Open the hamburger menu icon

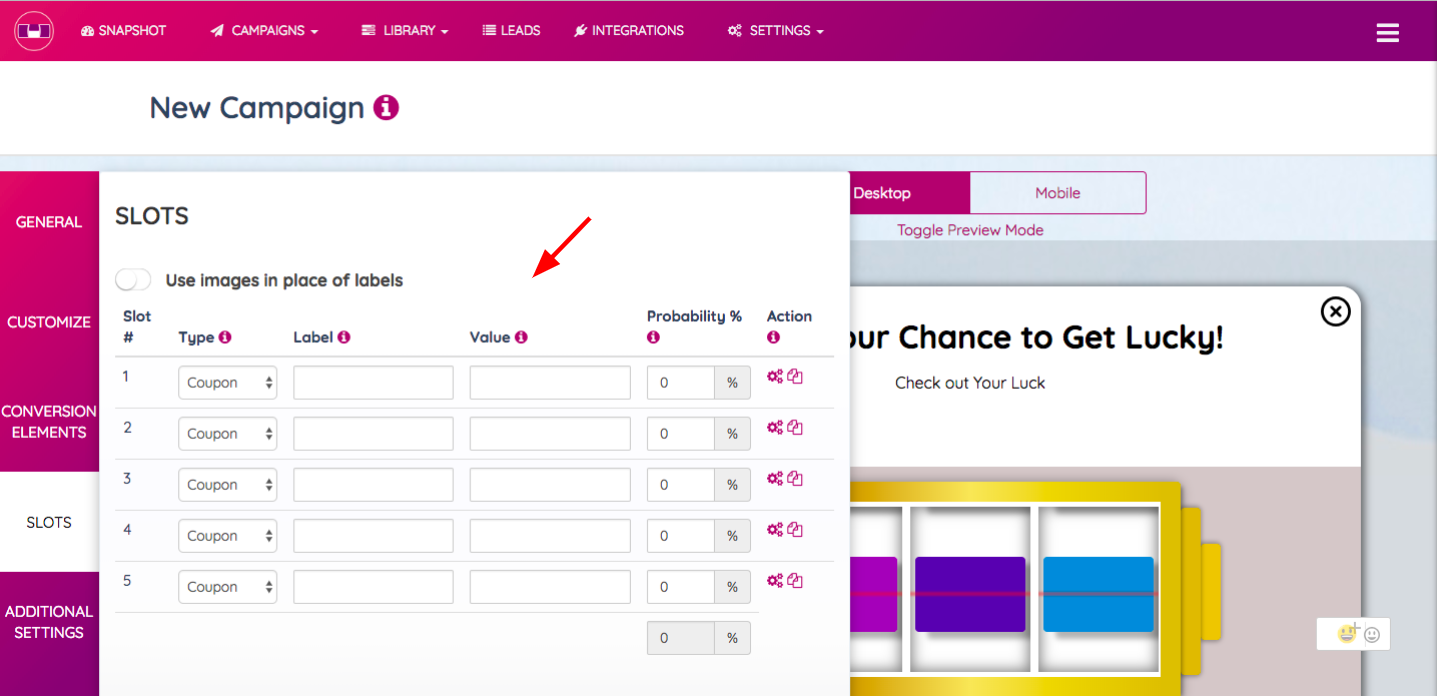coord(1387,33)
